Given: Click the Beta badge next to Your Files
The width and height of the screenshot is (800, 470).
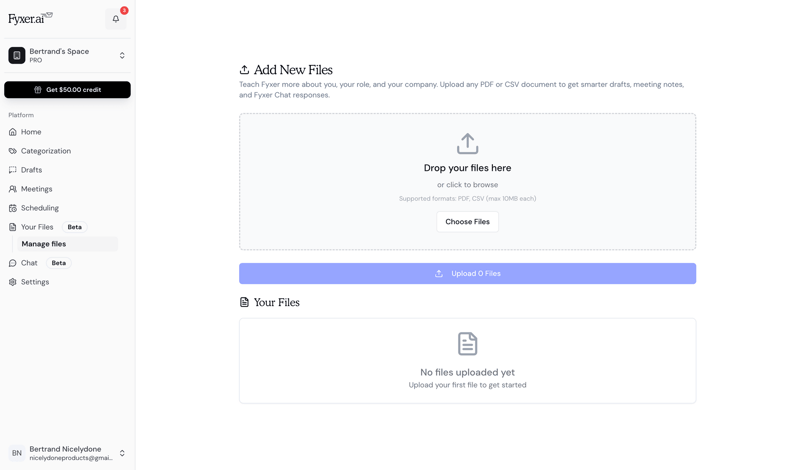Looking at the screenshot, I should click(x=74, y=227).
